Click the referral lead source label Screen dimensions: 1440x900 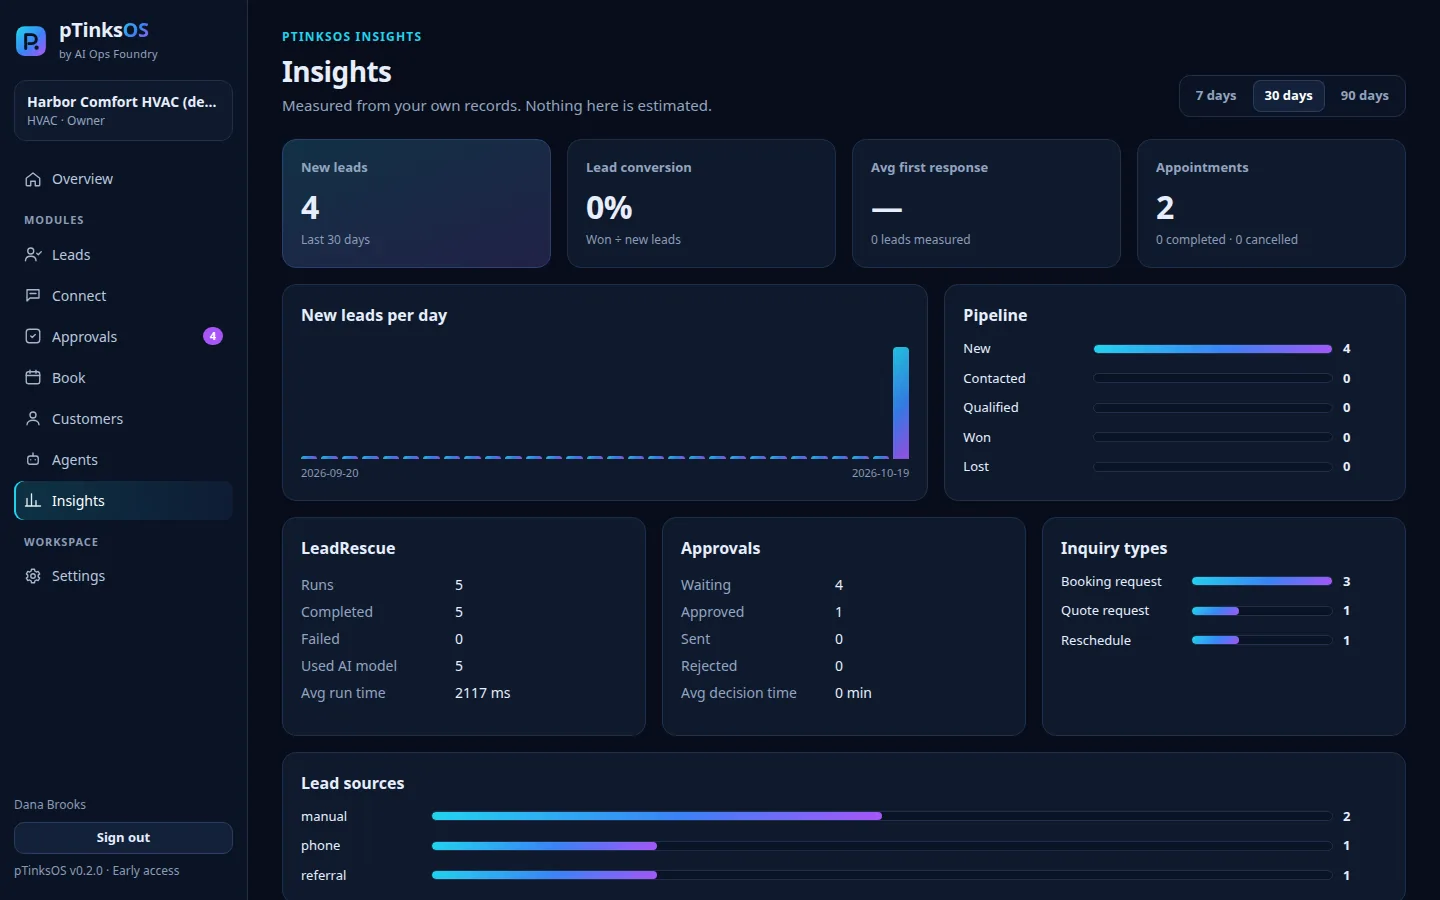(324, 875)
